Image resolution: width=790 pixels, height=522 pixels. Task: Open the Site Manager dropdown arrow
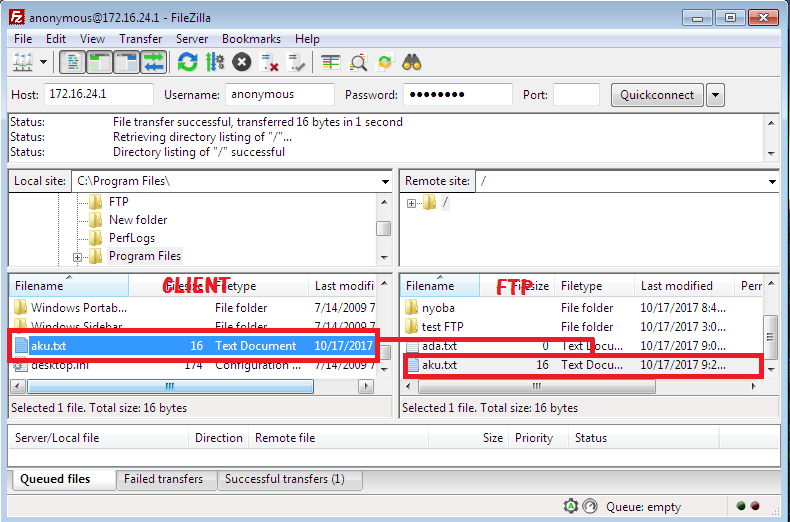coord(44,62)
